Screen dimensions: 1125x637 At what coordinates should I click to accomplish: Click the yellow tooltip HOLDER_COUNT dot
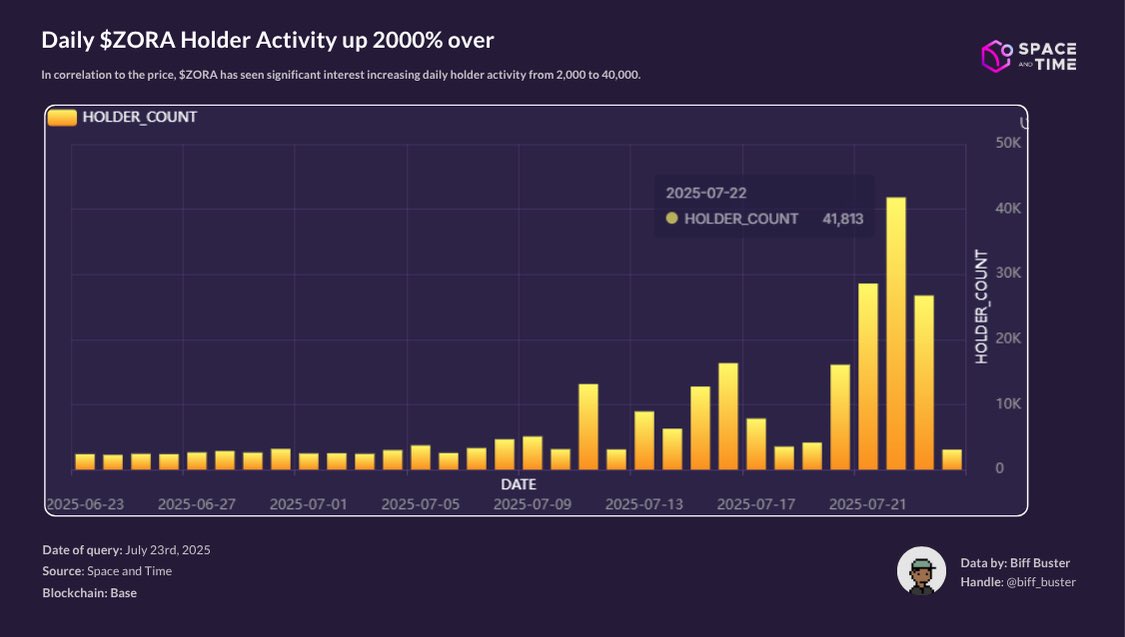(672, 218)
